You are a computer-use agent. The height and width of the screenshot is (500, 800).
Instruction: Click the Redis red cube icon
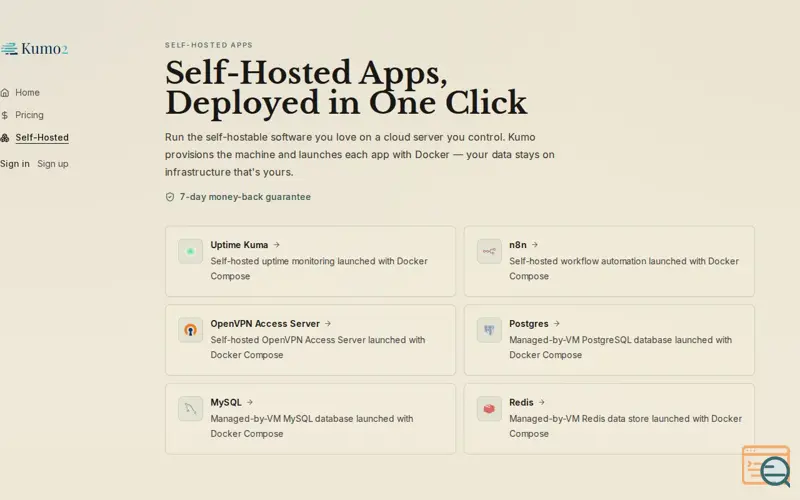(x=489, y=409)
